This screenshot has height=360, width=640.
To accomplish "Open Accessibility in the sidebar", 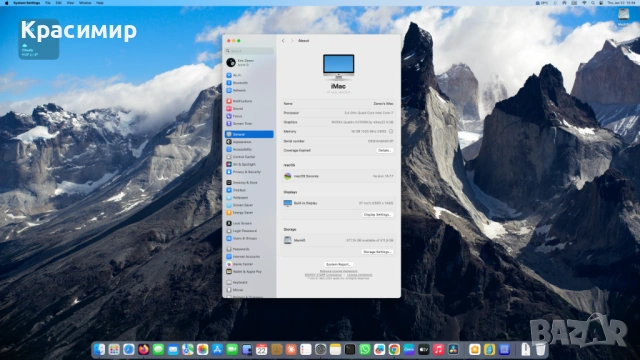I will pyautogui.click(x=249, y=149).
